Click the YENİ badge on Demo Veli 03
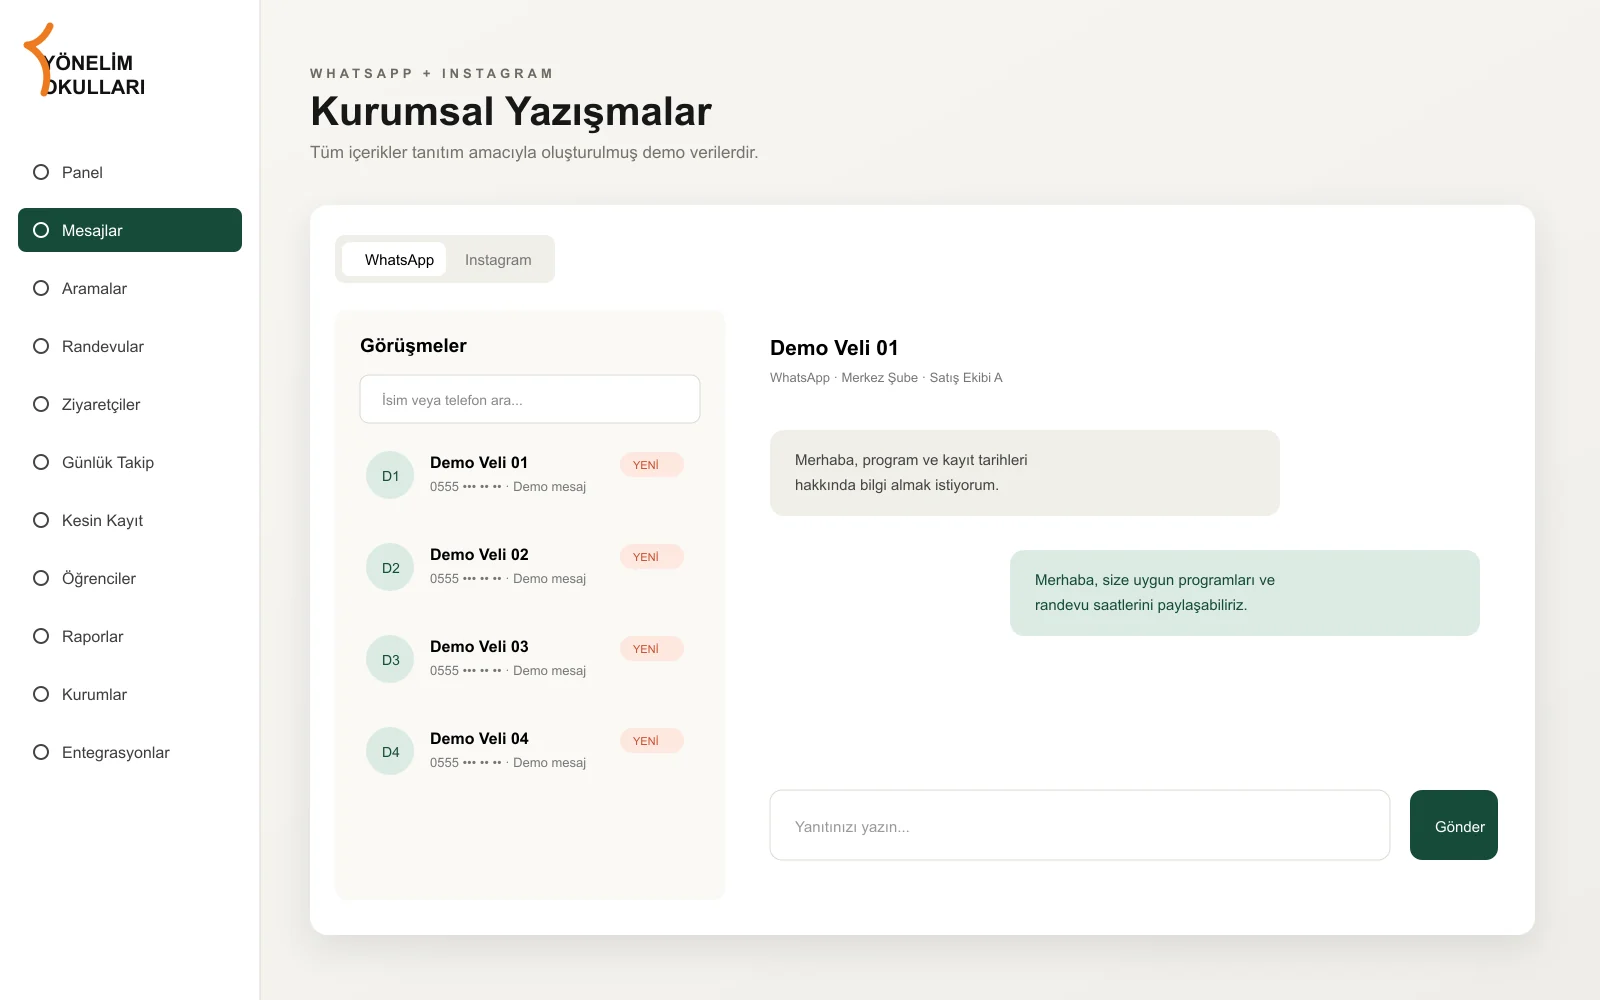This screenshot has height=1000, width=1600. tap(652, 649)
